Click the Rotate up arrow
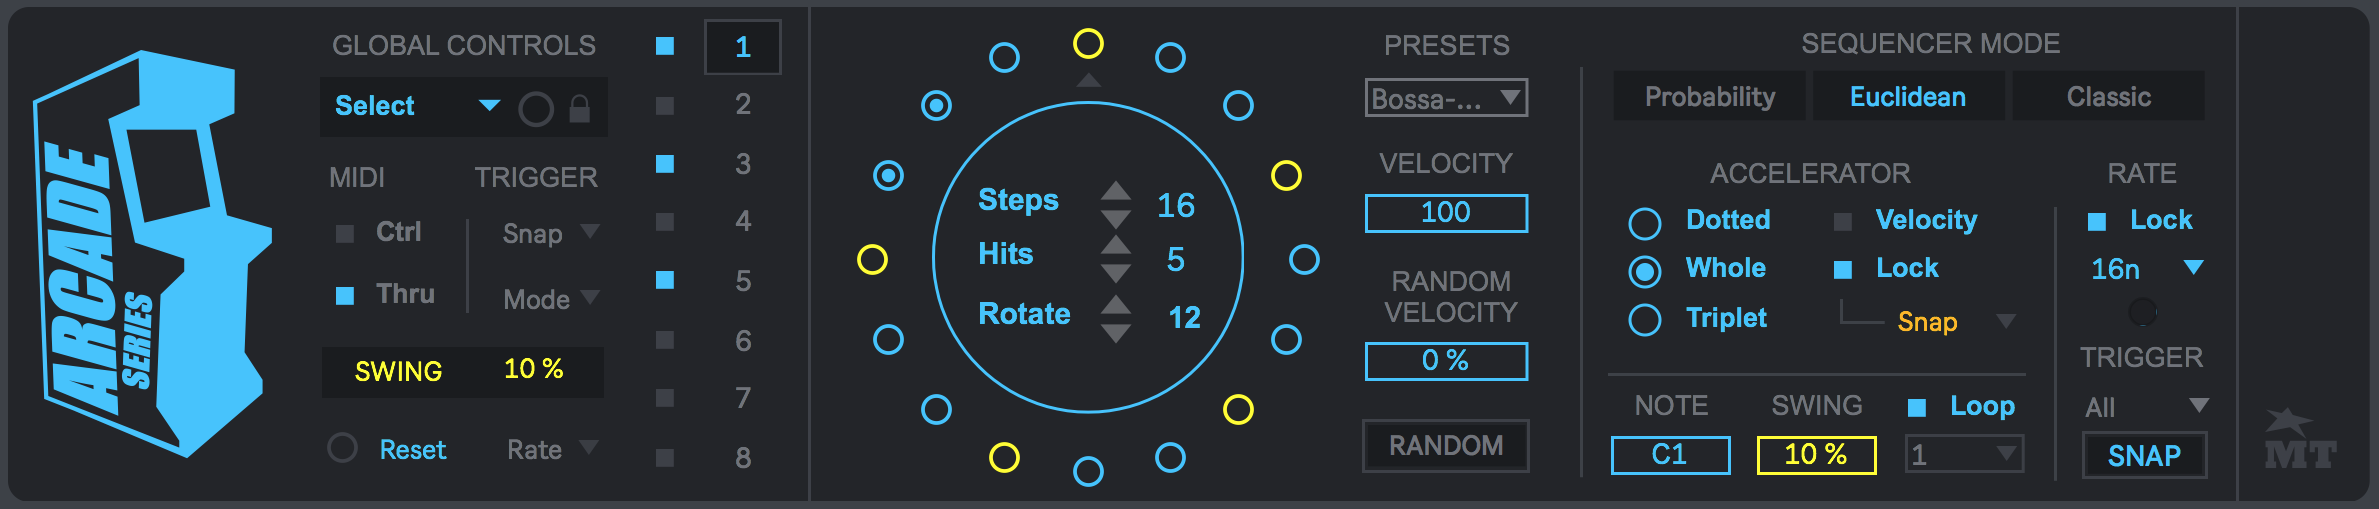Viewport: 2379px width, 509px height. click(1116, 304)
